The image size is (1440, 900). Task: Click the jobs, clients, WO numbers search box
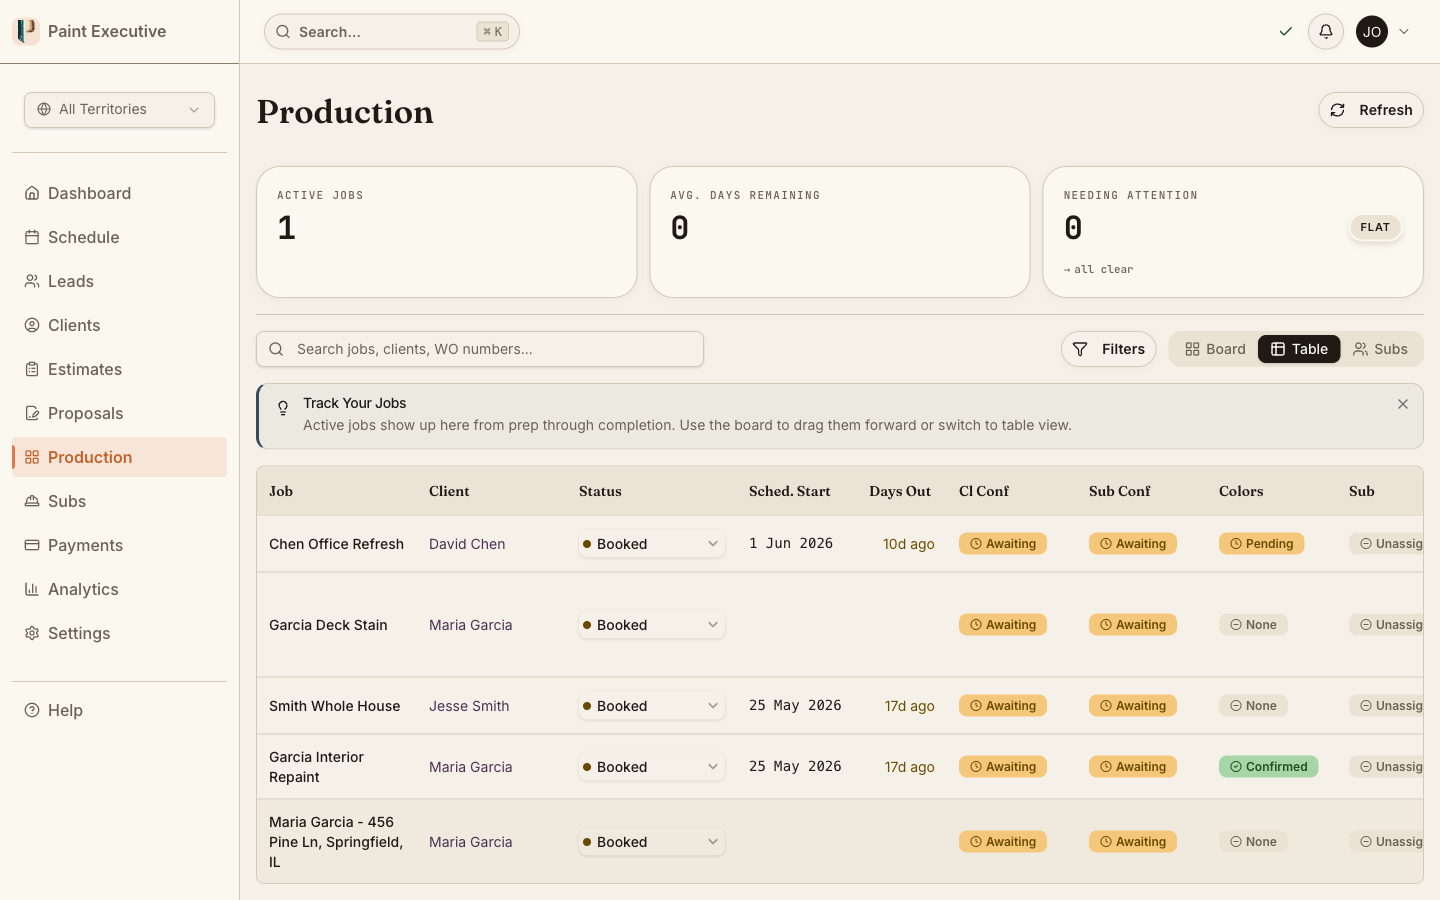(x=480, y=349)
